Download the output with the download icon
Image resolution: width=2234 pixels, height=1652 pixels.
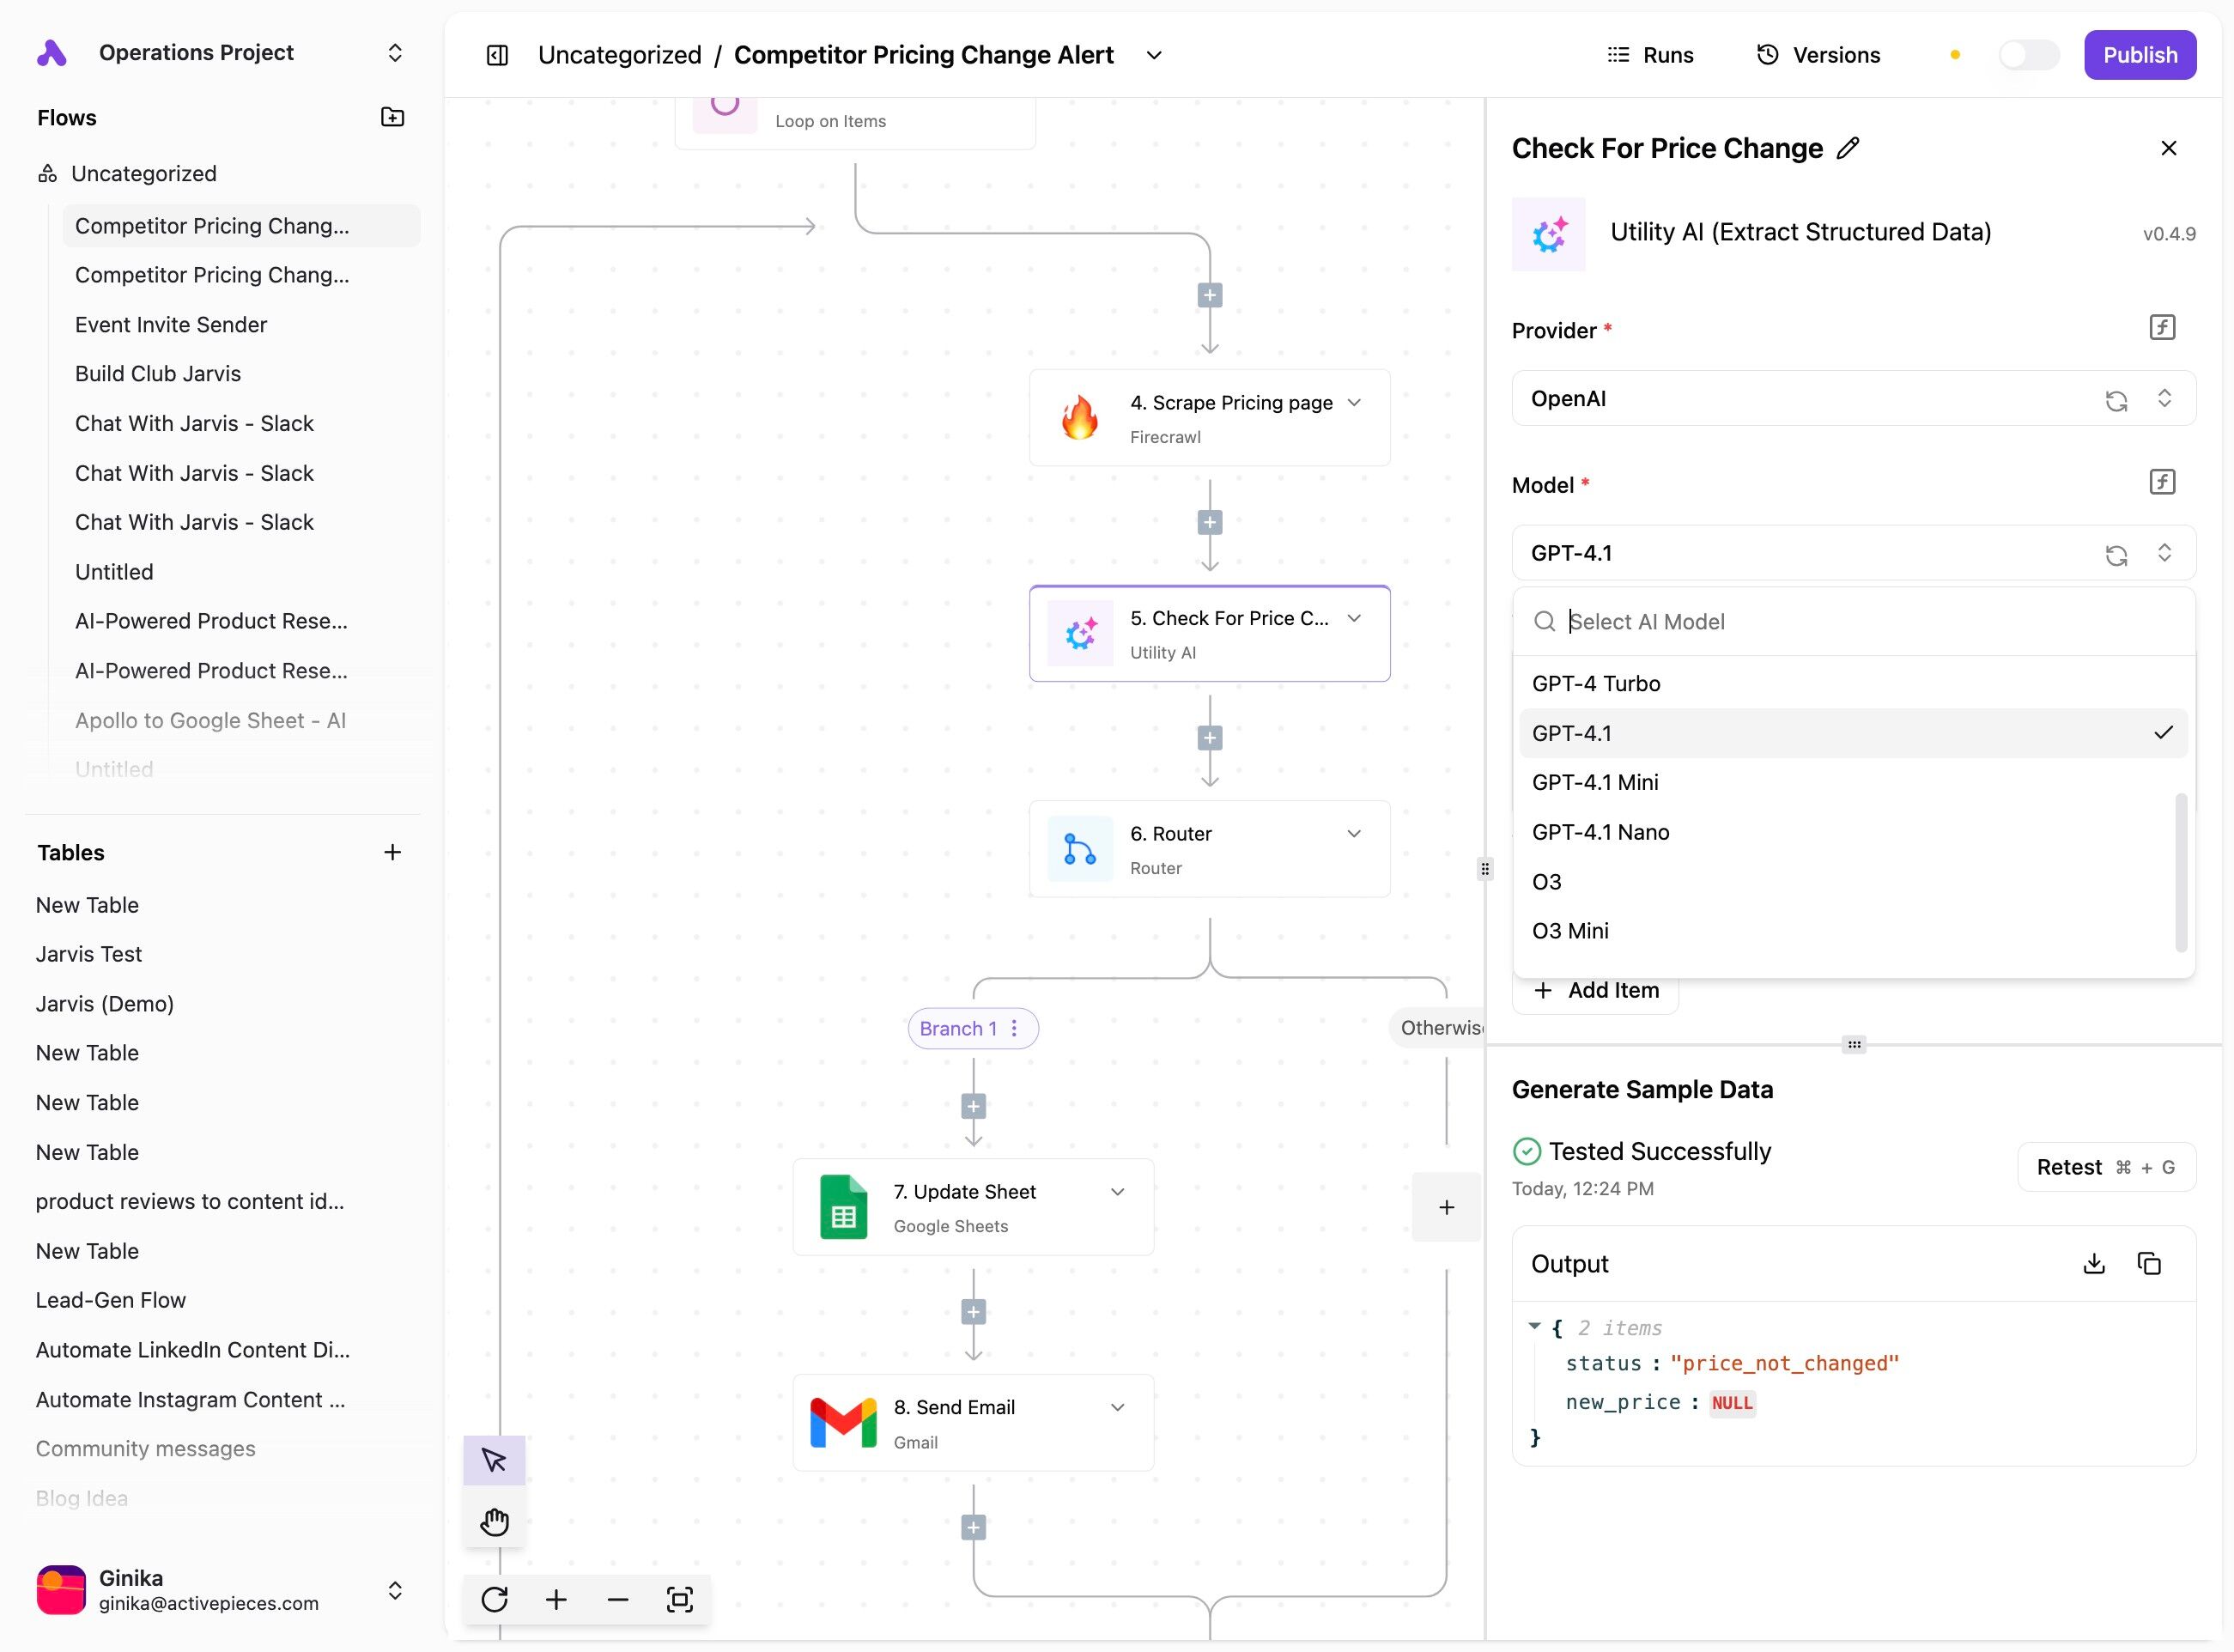tap(2094, 1264)
